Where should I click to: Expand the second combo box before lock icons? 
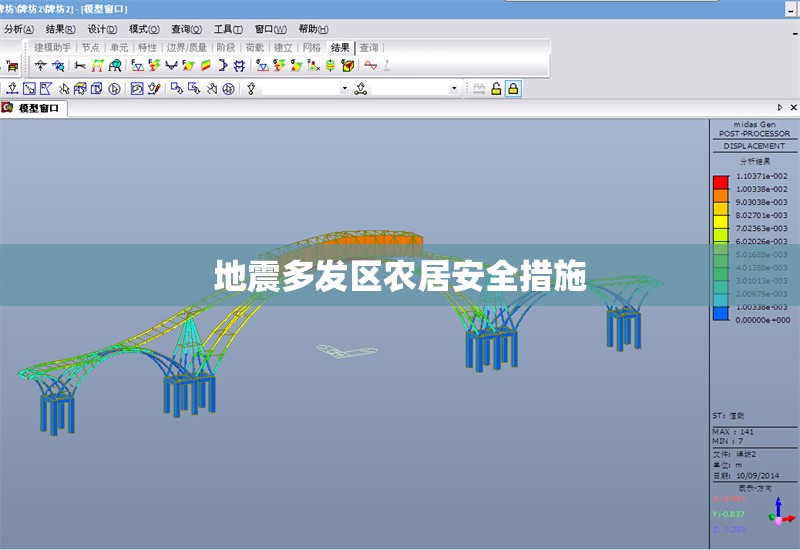pyautogui.click(x=454, y=89)
